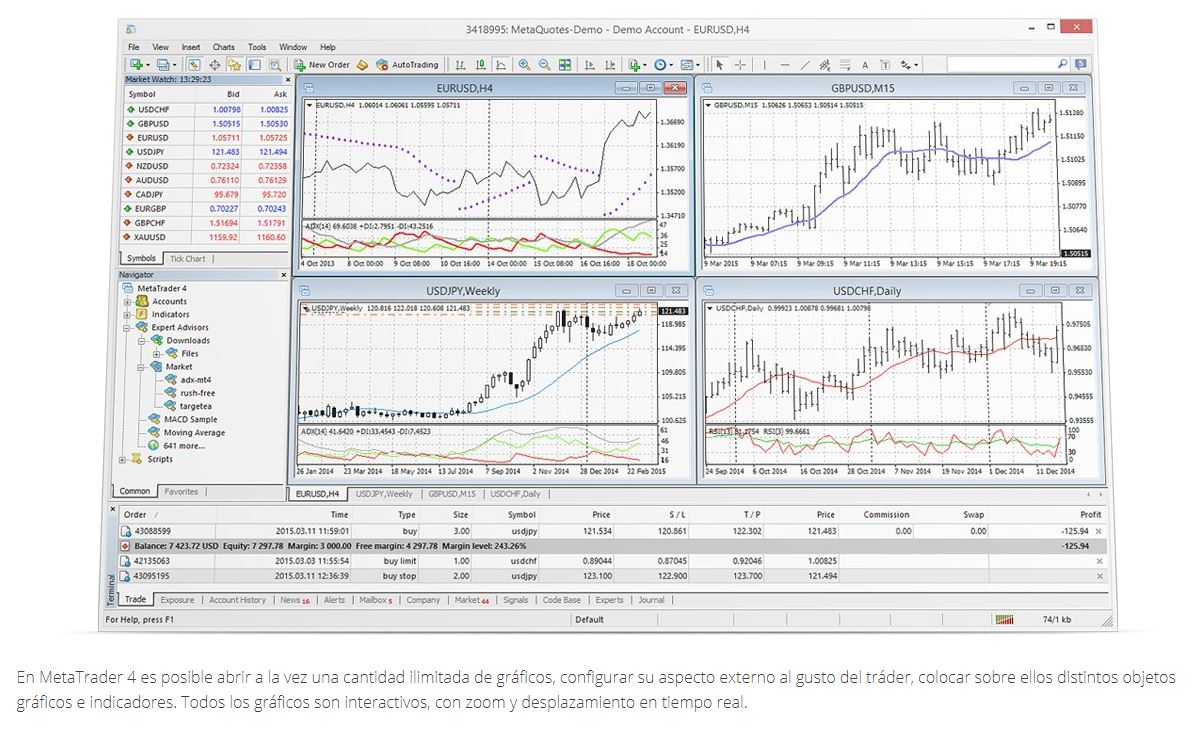Switch to USDJPY,Weekly chart tab

tap(384, 494)
